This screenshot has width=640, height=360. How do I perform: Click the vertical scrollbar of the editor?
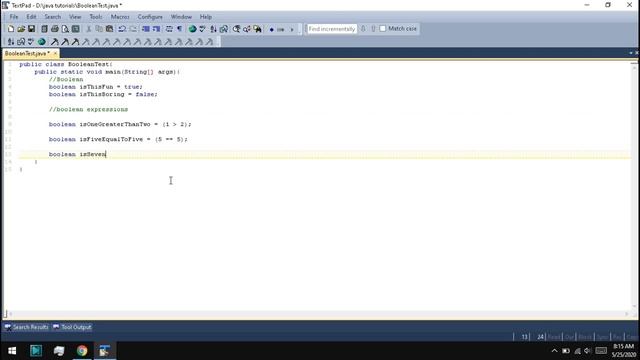(x=634, y=186)
